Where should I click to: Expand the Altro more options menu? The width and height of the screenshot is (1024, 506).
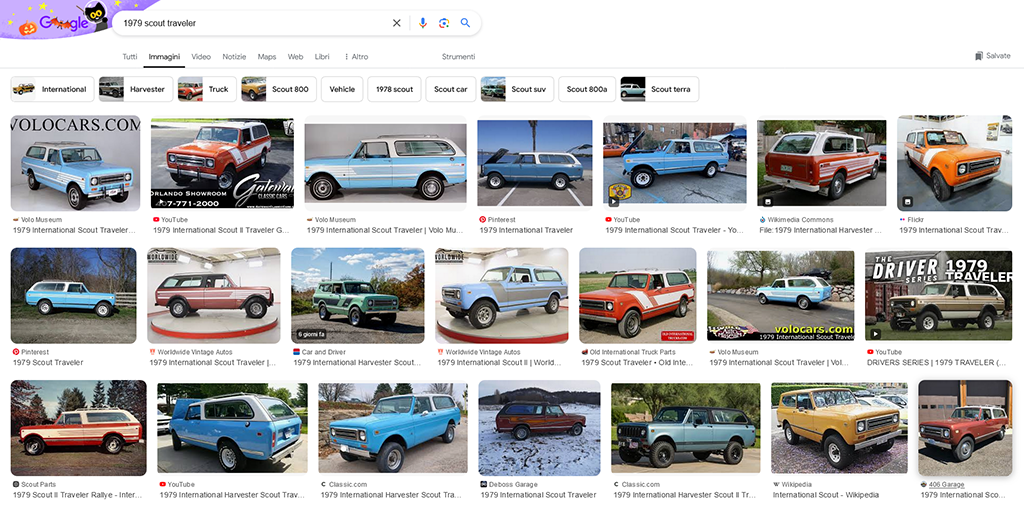[x=356, y=57]
